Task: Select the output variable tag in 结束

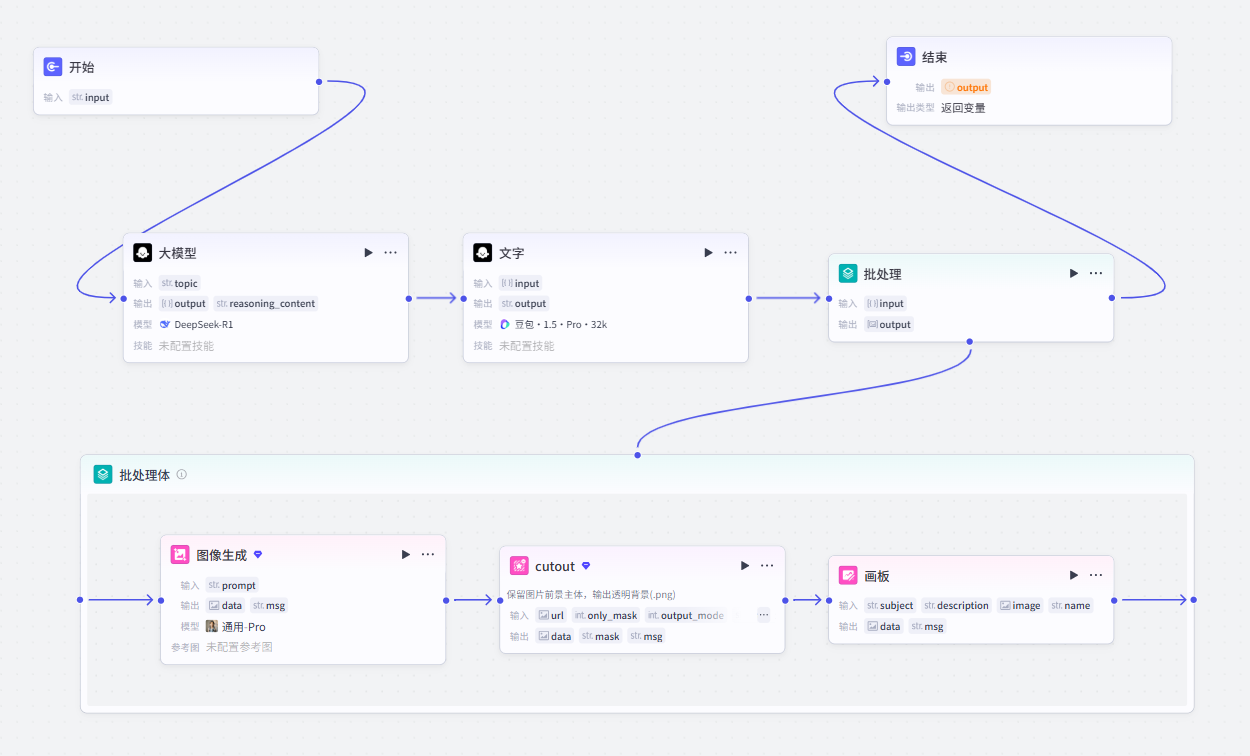Action: pos(966,87)
